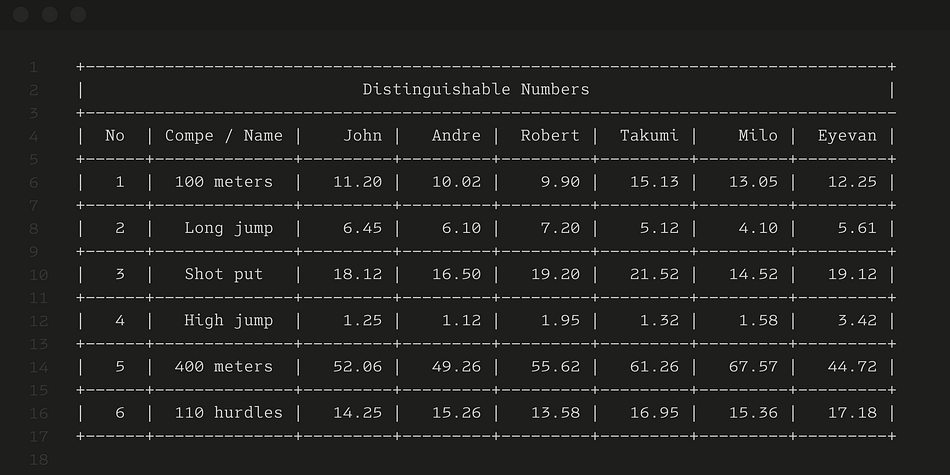This screenshot has width=950, height=475.
Task: Click line number 10 in the gutter
Action: pos(39,275)
